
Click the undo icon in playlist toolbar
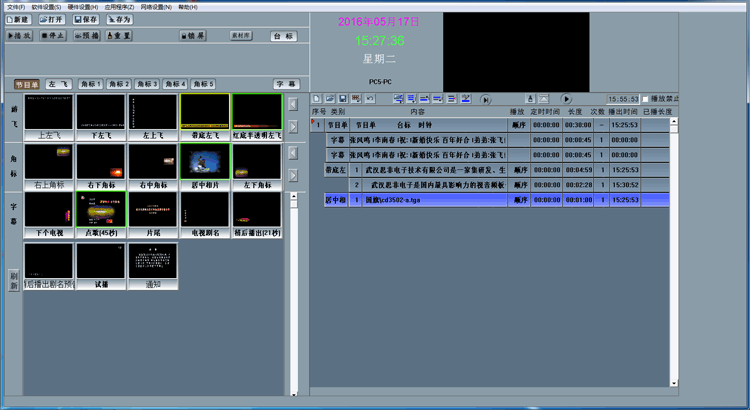[369, 99]
